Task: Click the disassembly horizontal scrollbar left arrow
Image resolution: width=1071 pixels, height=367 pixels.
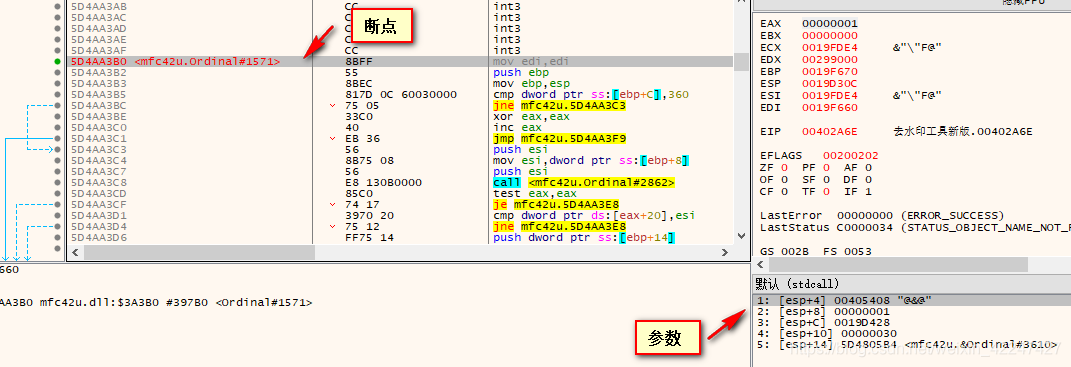Action: tap(75, 253)
